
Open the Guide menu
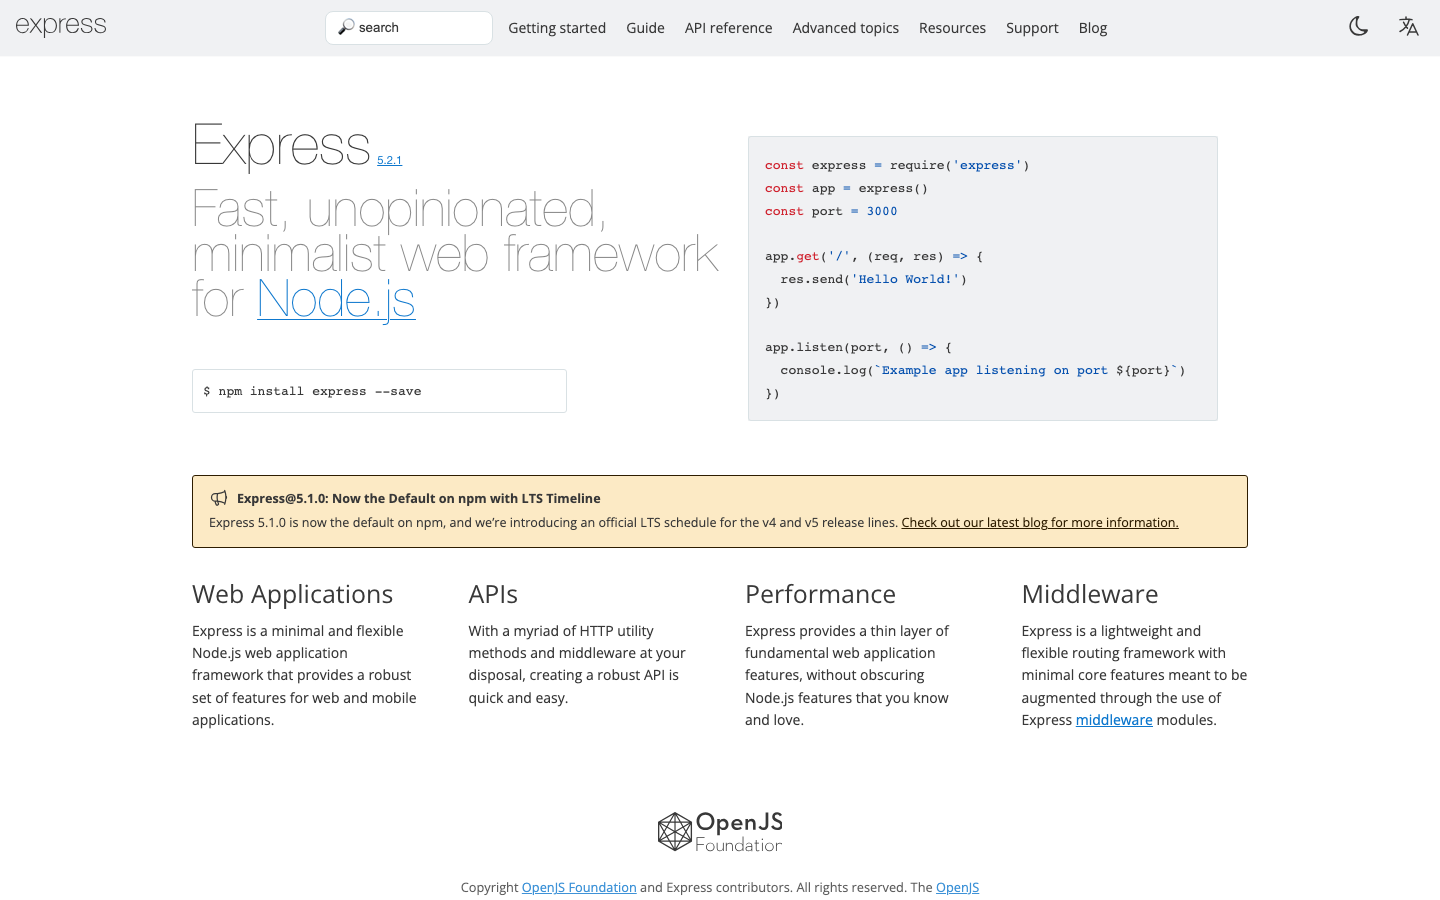coord(645,28)
